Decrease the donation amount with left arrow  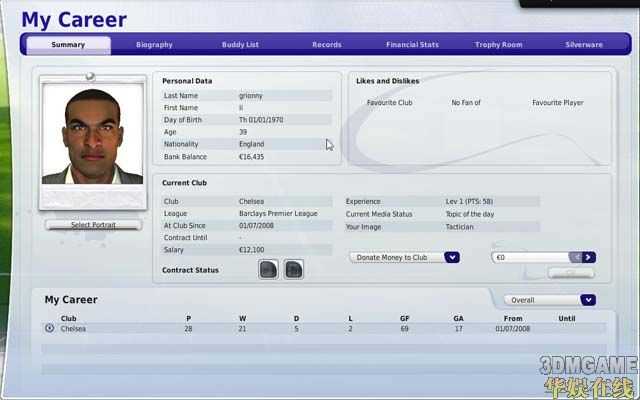click(577, 257)
